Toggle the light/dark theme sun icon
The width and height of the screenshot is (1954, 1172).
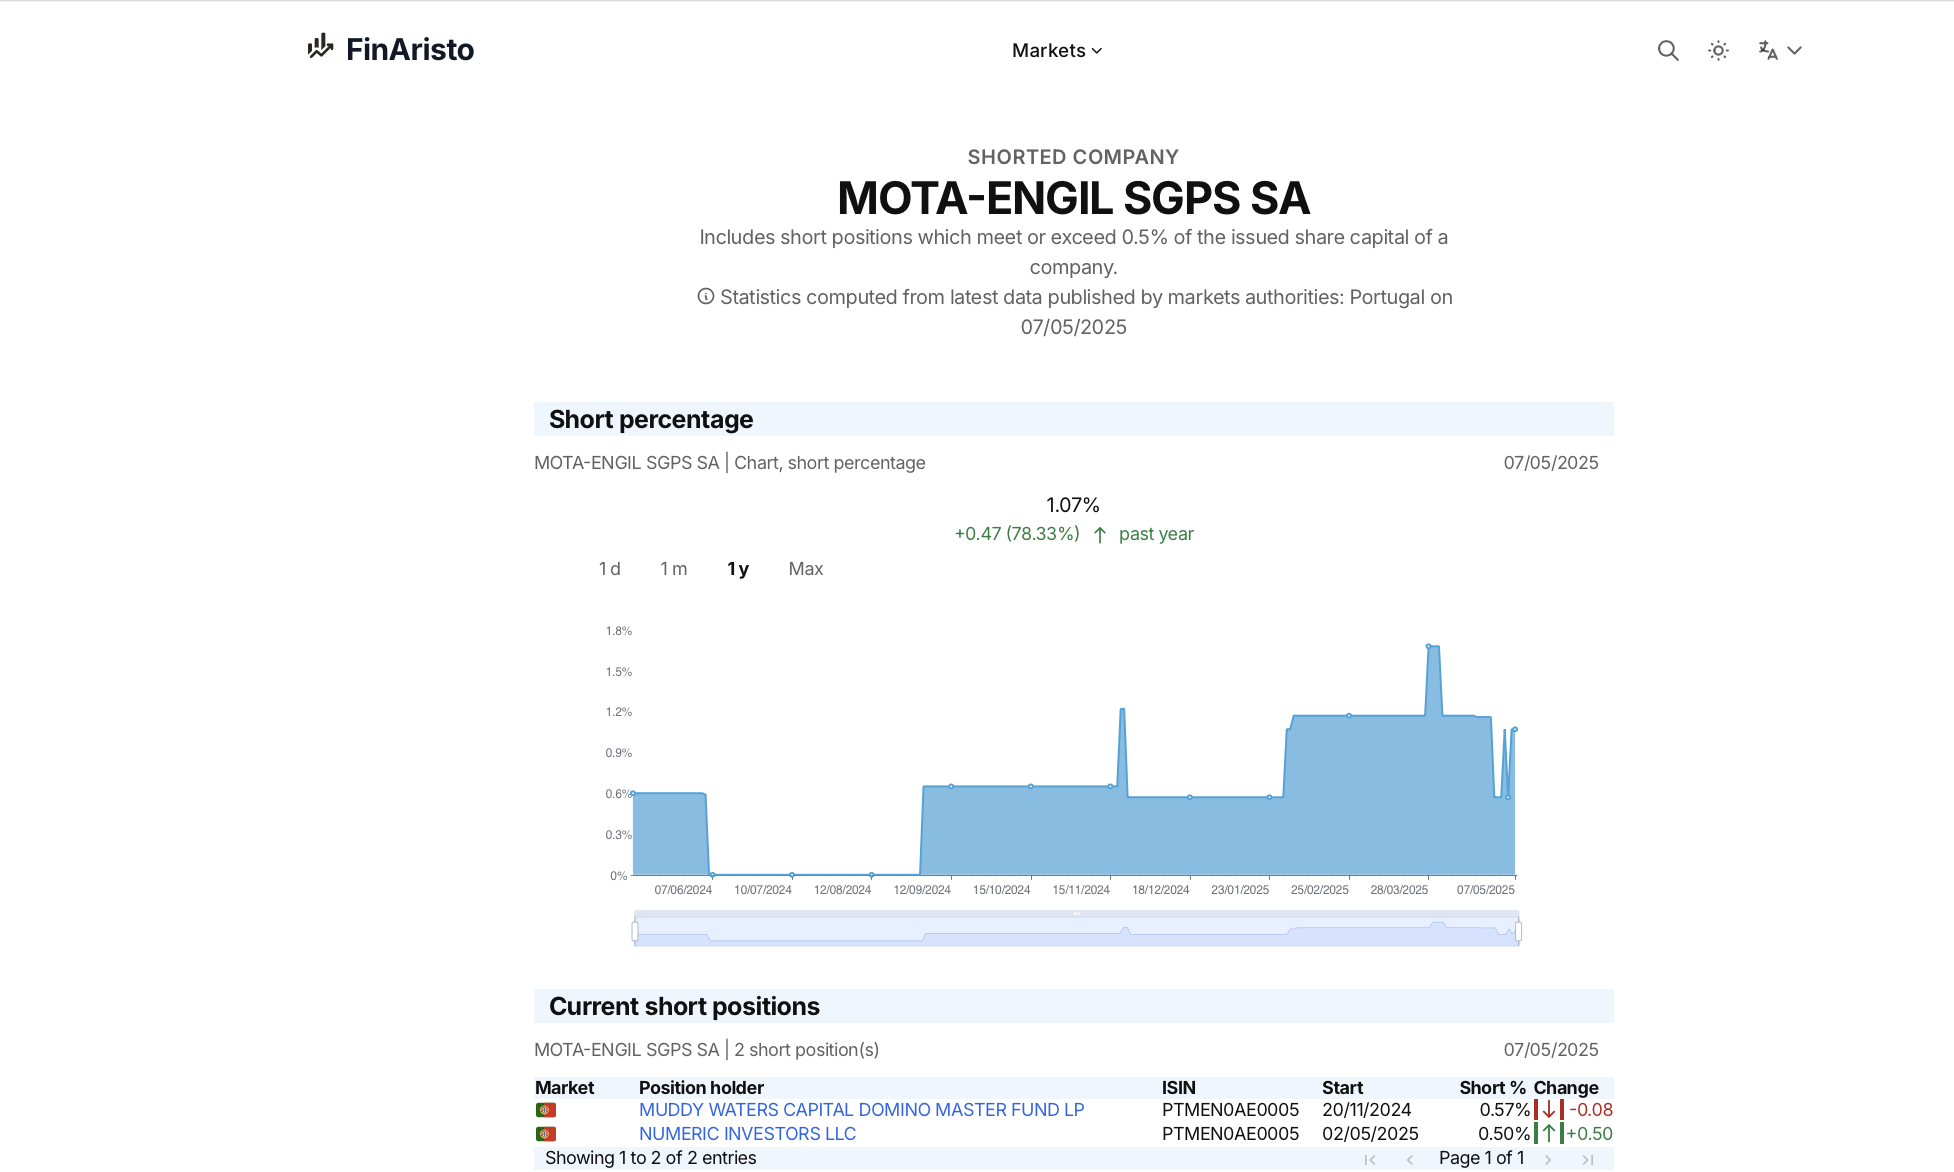pos(1718,50)
